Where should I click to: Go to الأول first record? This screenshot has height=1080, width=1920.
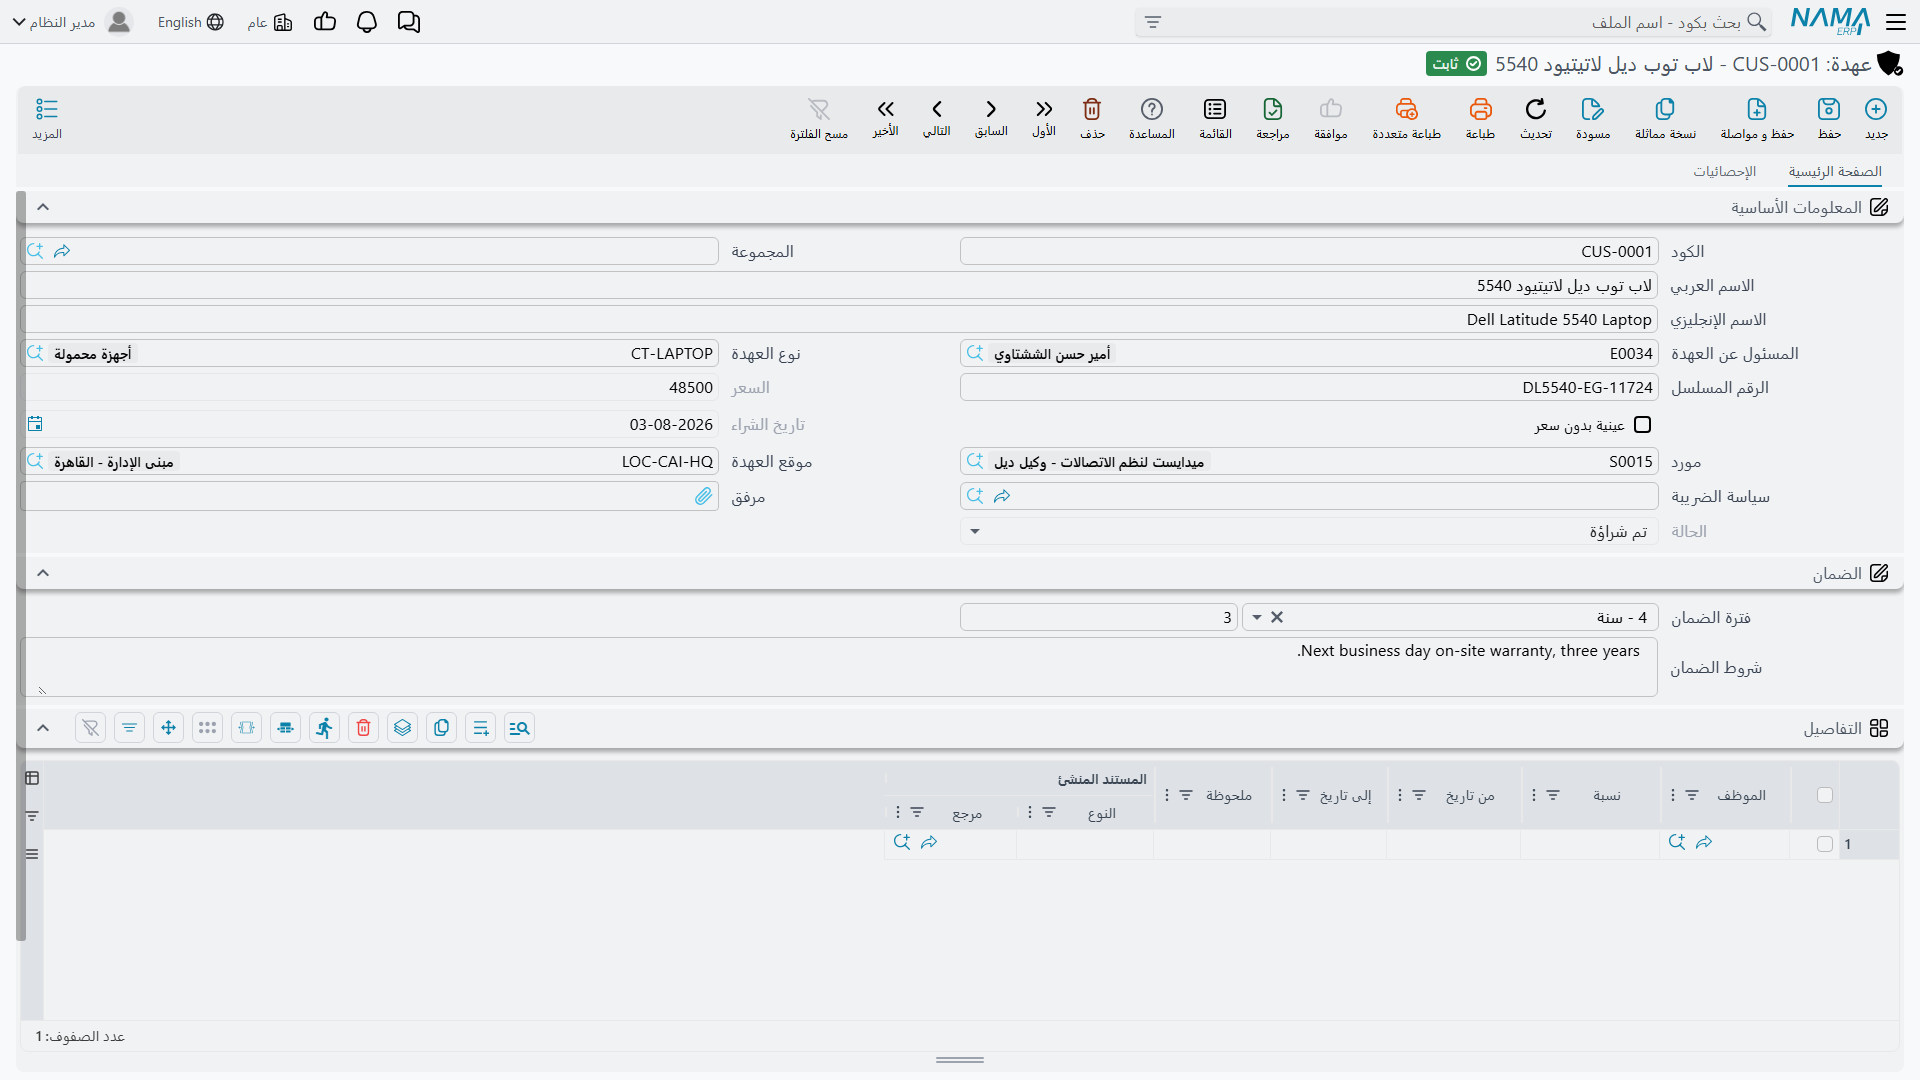pyautogui.click(x=1044, y=117)
